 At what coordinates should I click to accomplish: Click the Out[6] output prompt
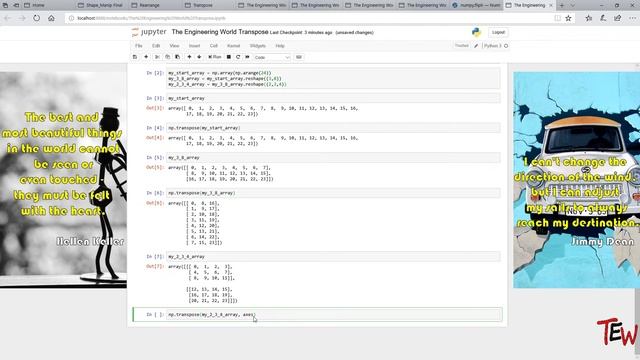[x=155, y=203]
